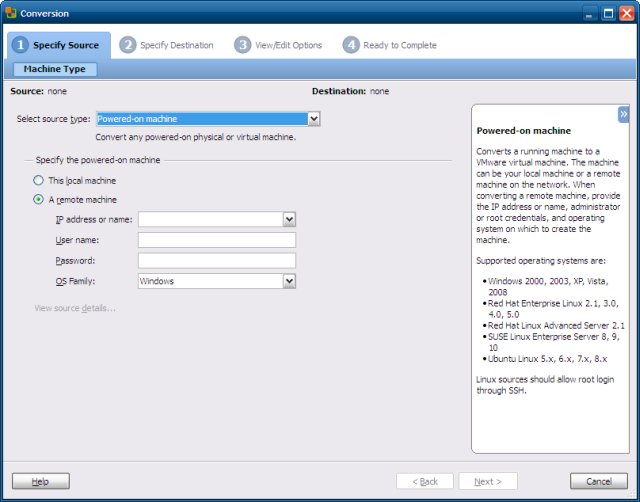Expand the IP address or name dropdown

click(x=289, y=220)
